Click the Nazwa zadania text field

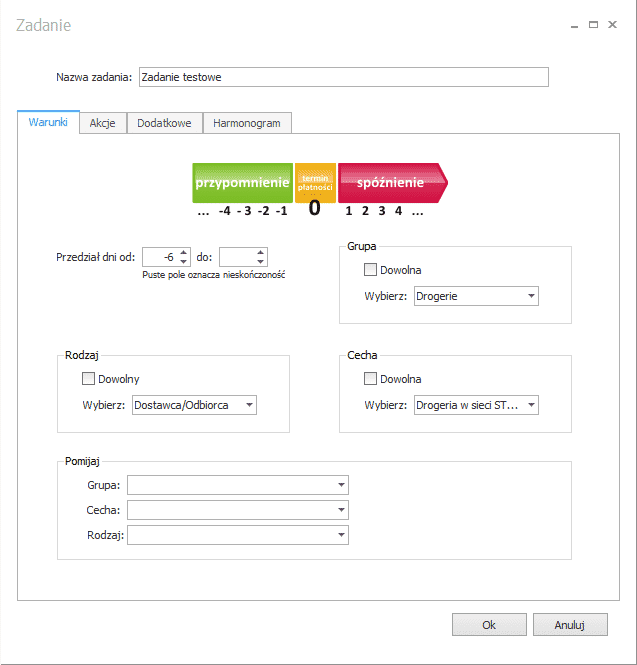(x=344, y=77)
